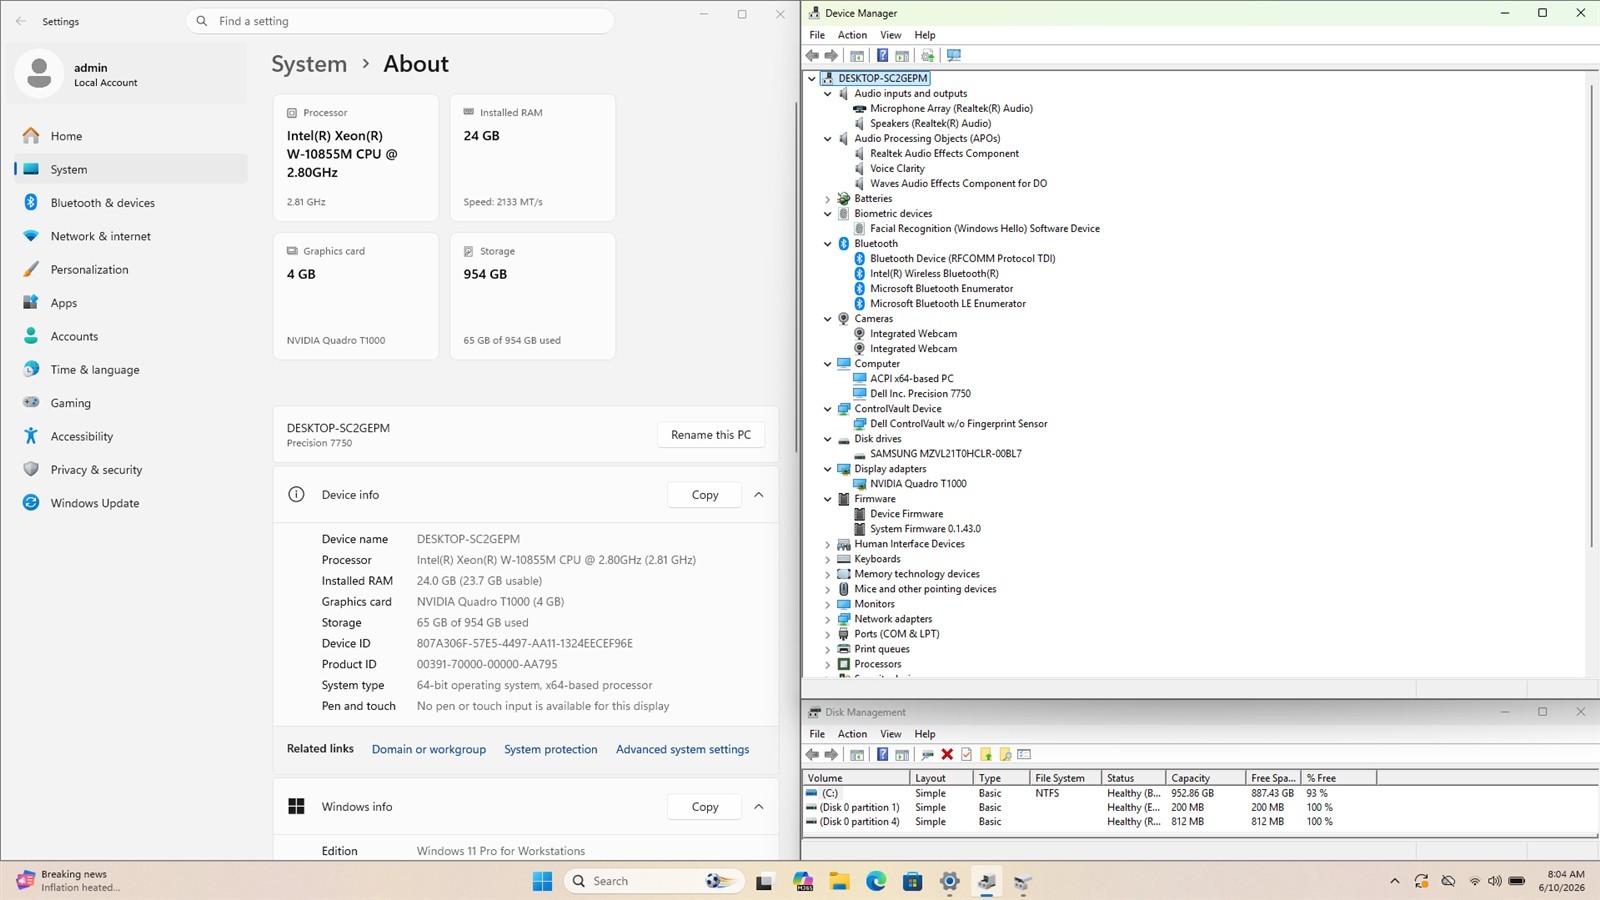Click the Find a setting search box
1600x900 pixels.
point(400,21)
